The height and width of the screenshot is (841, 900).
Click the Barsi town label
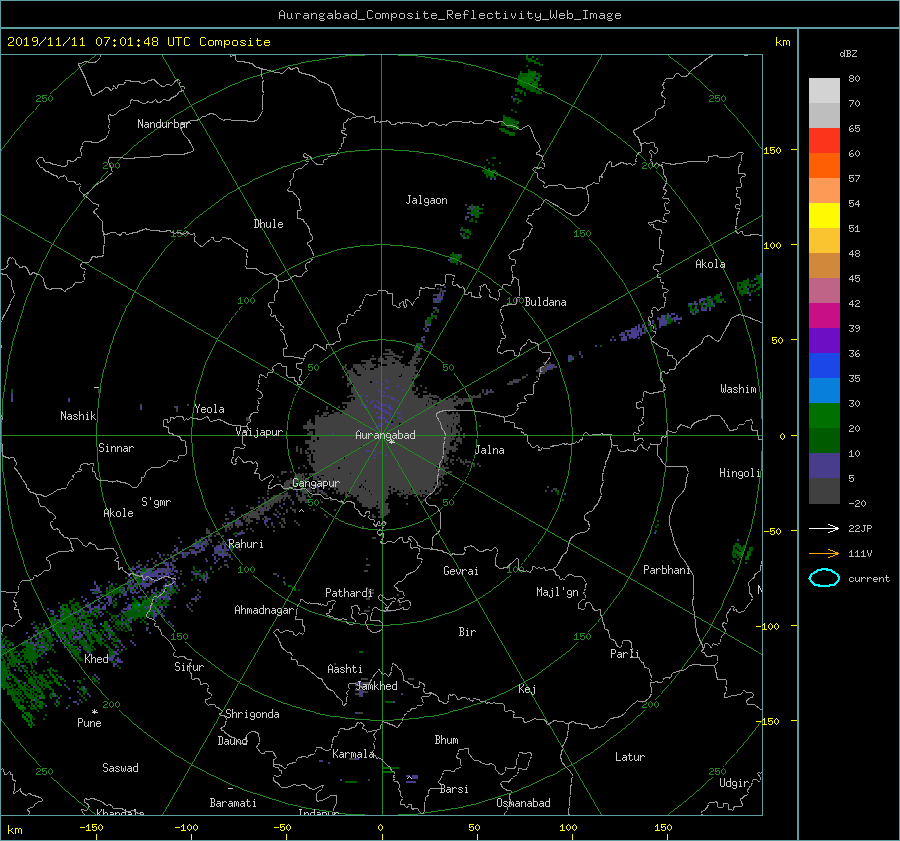[454, 789]
